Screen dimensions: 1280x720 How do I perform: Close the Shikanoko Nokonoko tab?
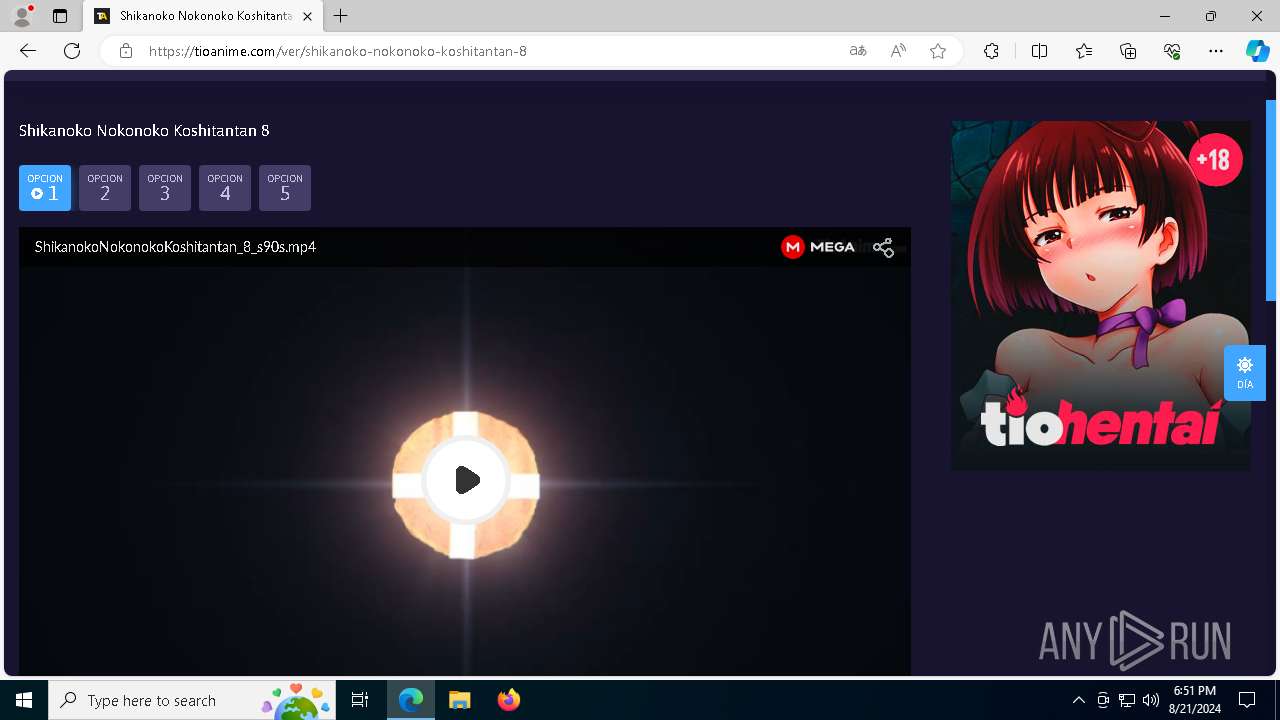[308, 16]
